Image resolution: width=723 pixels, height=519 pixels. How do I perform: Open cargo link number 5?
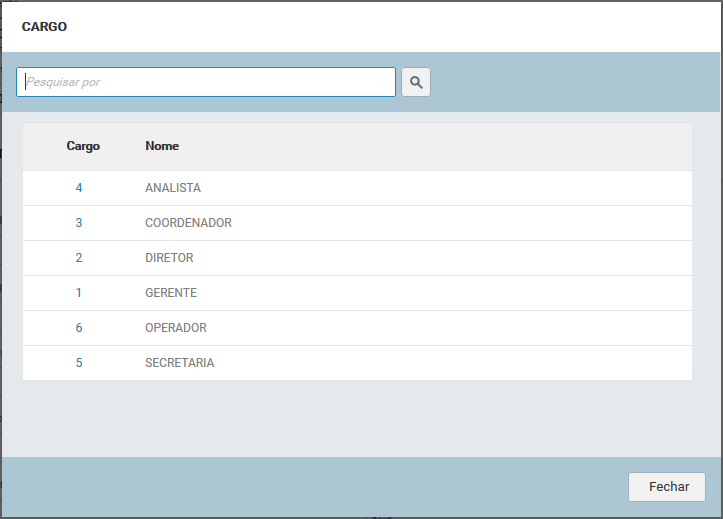(79, 363)
